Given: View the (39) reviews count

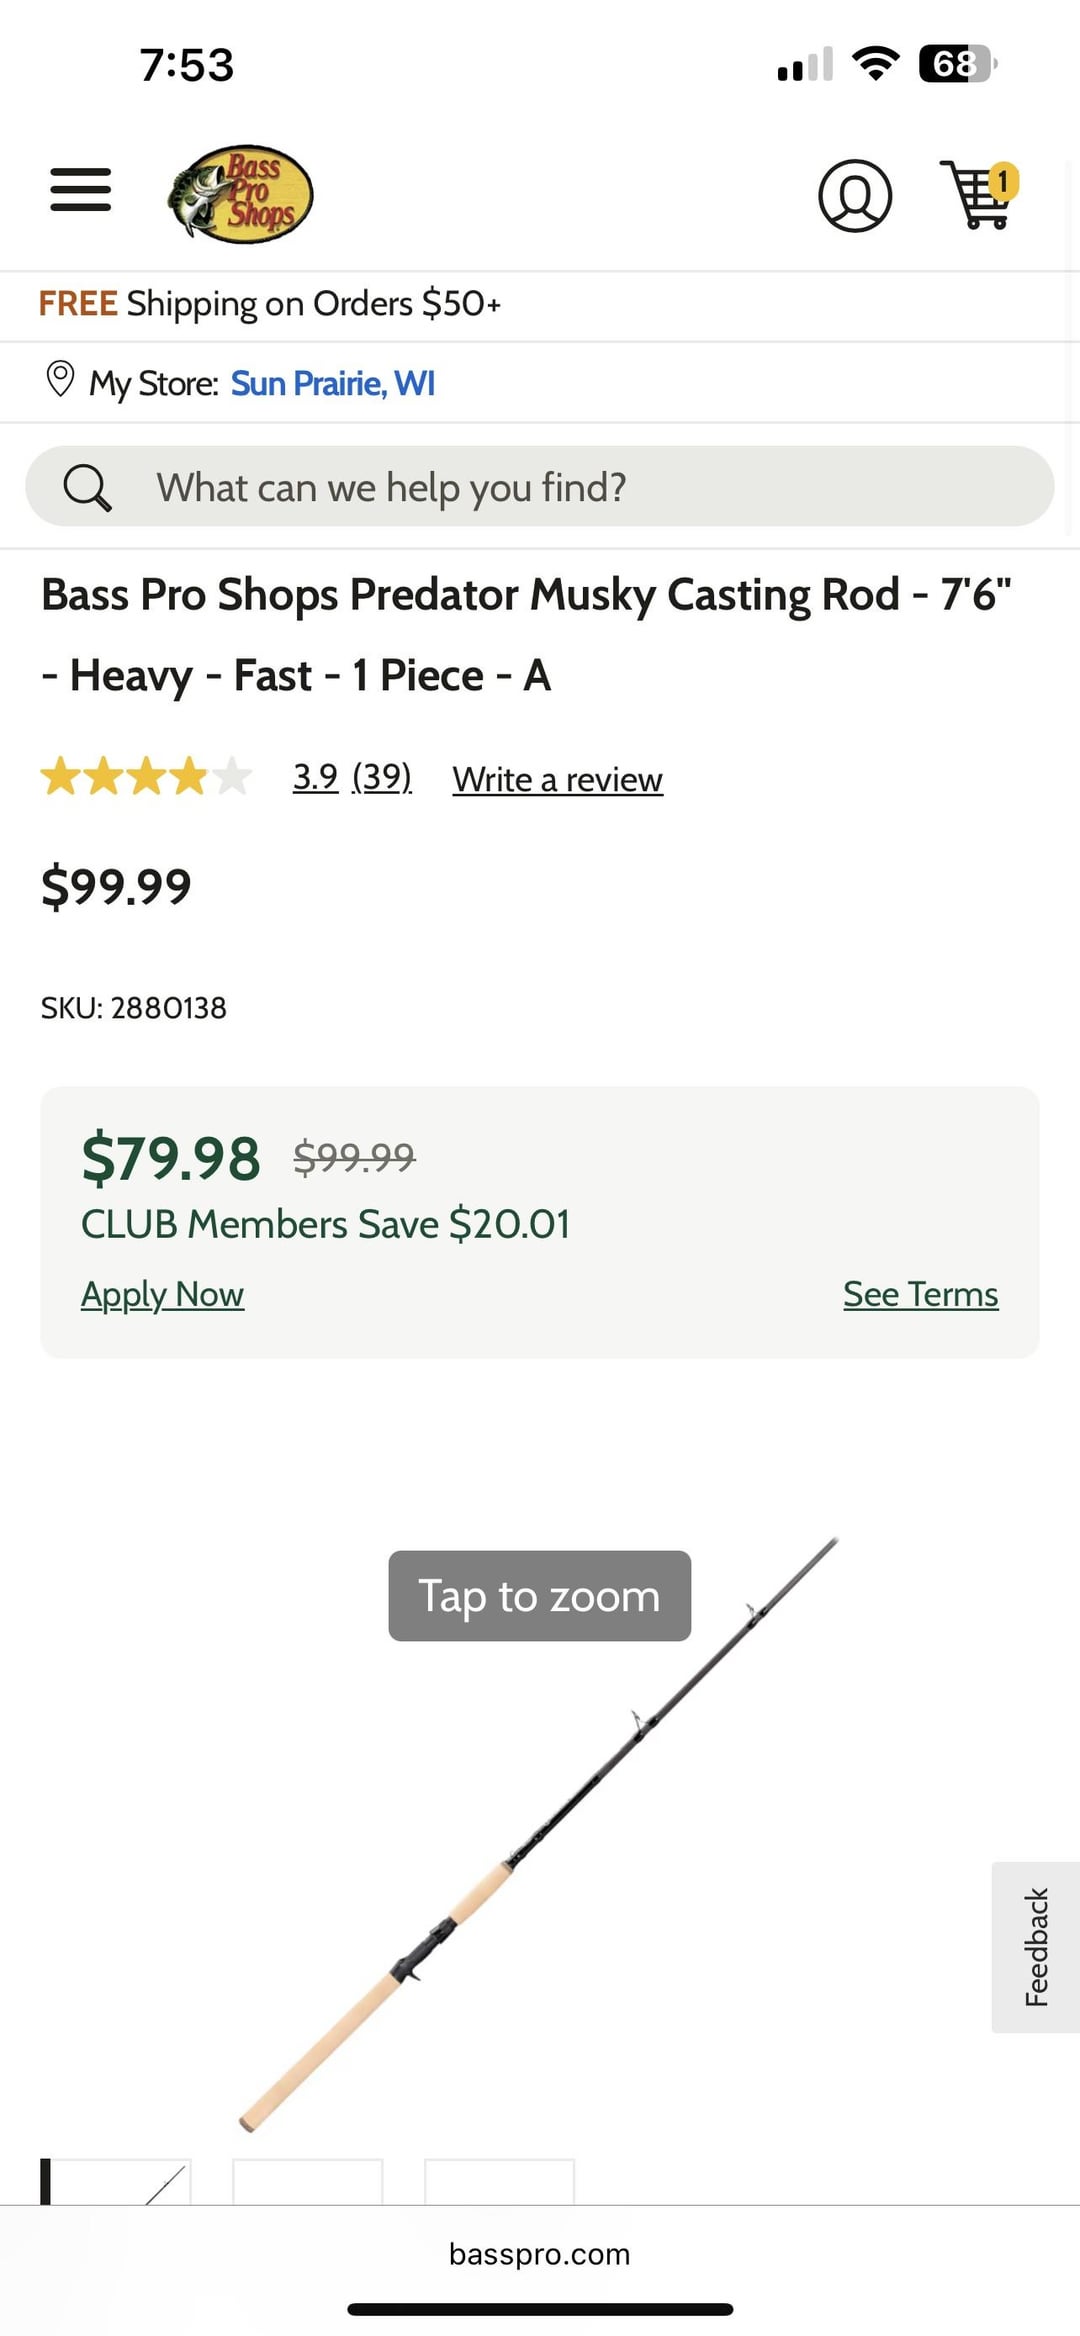Looking at the screenshot, I should [x=382, y=777].
